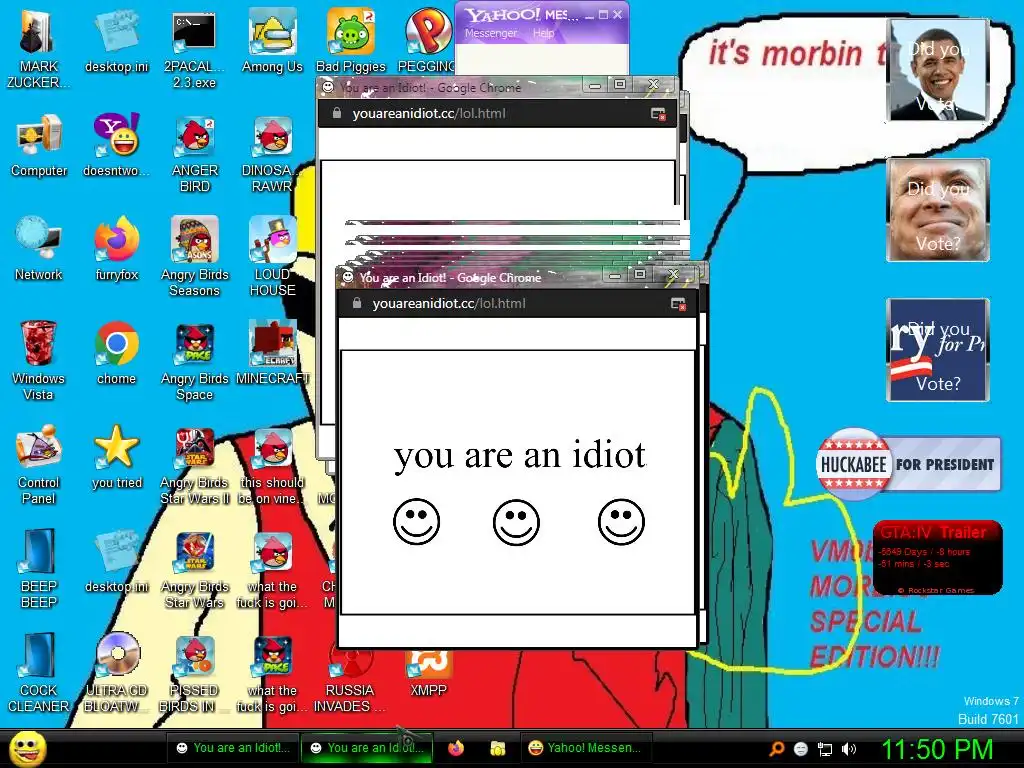
Task: Open the LOUD HOUSE shortcut
Action: tap(272, 256)
